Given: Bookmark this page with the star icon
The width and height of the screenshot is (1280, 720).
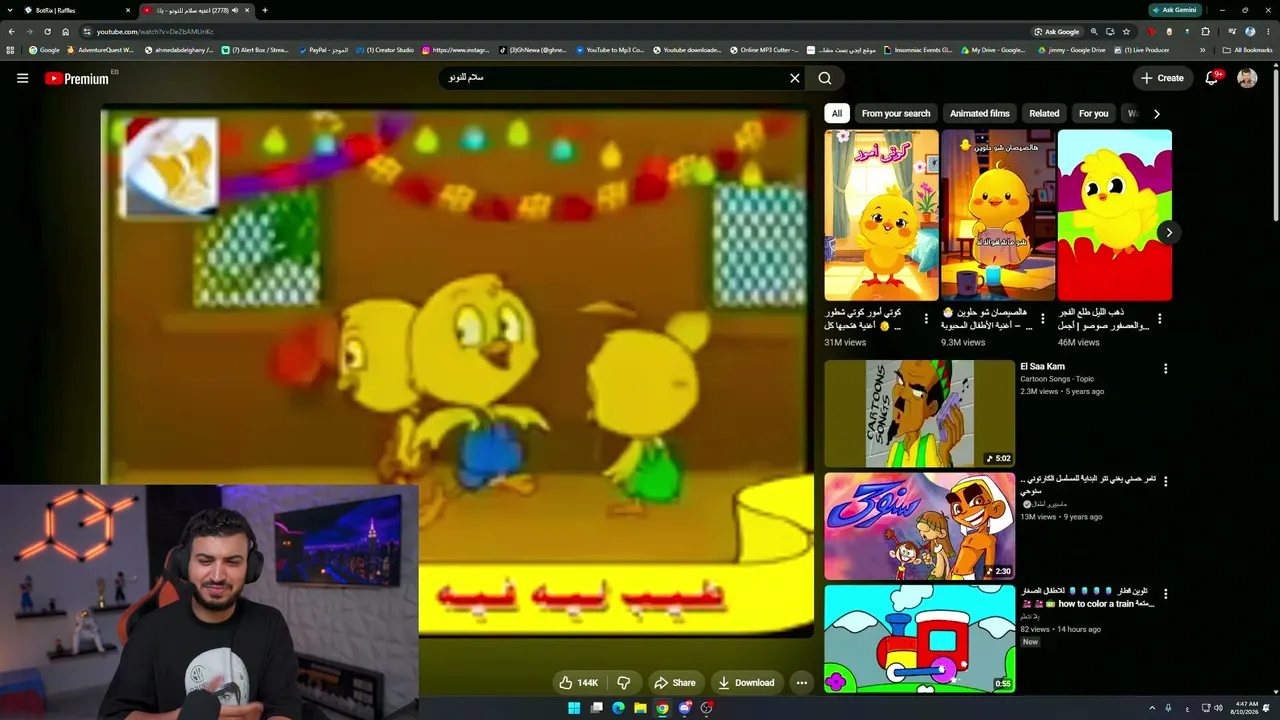Looking at the screenshot, I should tap(1126, 31).
